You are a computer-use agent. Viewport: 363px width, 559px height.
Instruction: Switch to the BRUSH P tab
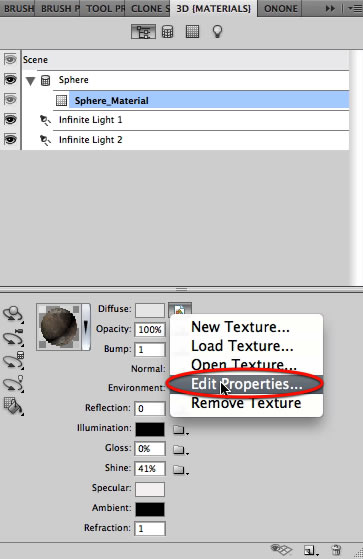click(57, 8)
